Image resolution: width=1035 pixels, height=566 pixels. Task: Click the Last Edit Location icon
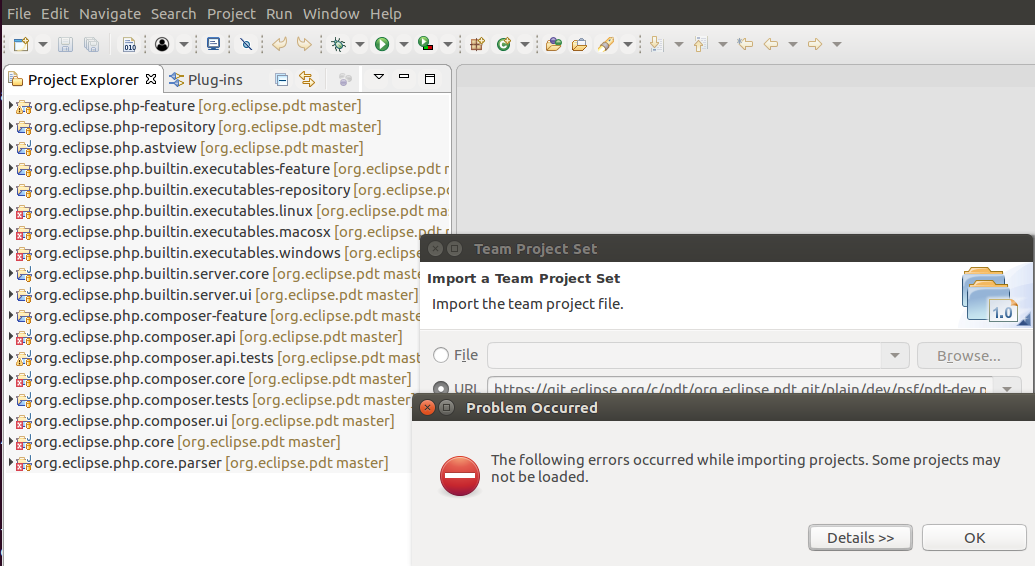pos(745,44)
